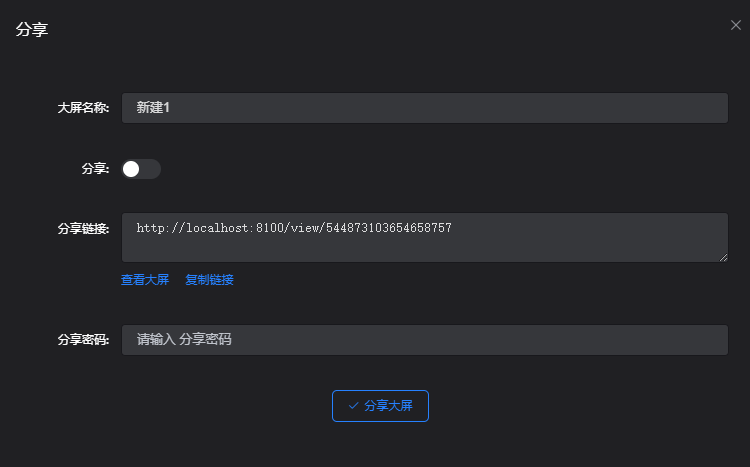Click the 分享 label beside the switch
Screen dimensions: 750x467
95,169
